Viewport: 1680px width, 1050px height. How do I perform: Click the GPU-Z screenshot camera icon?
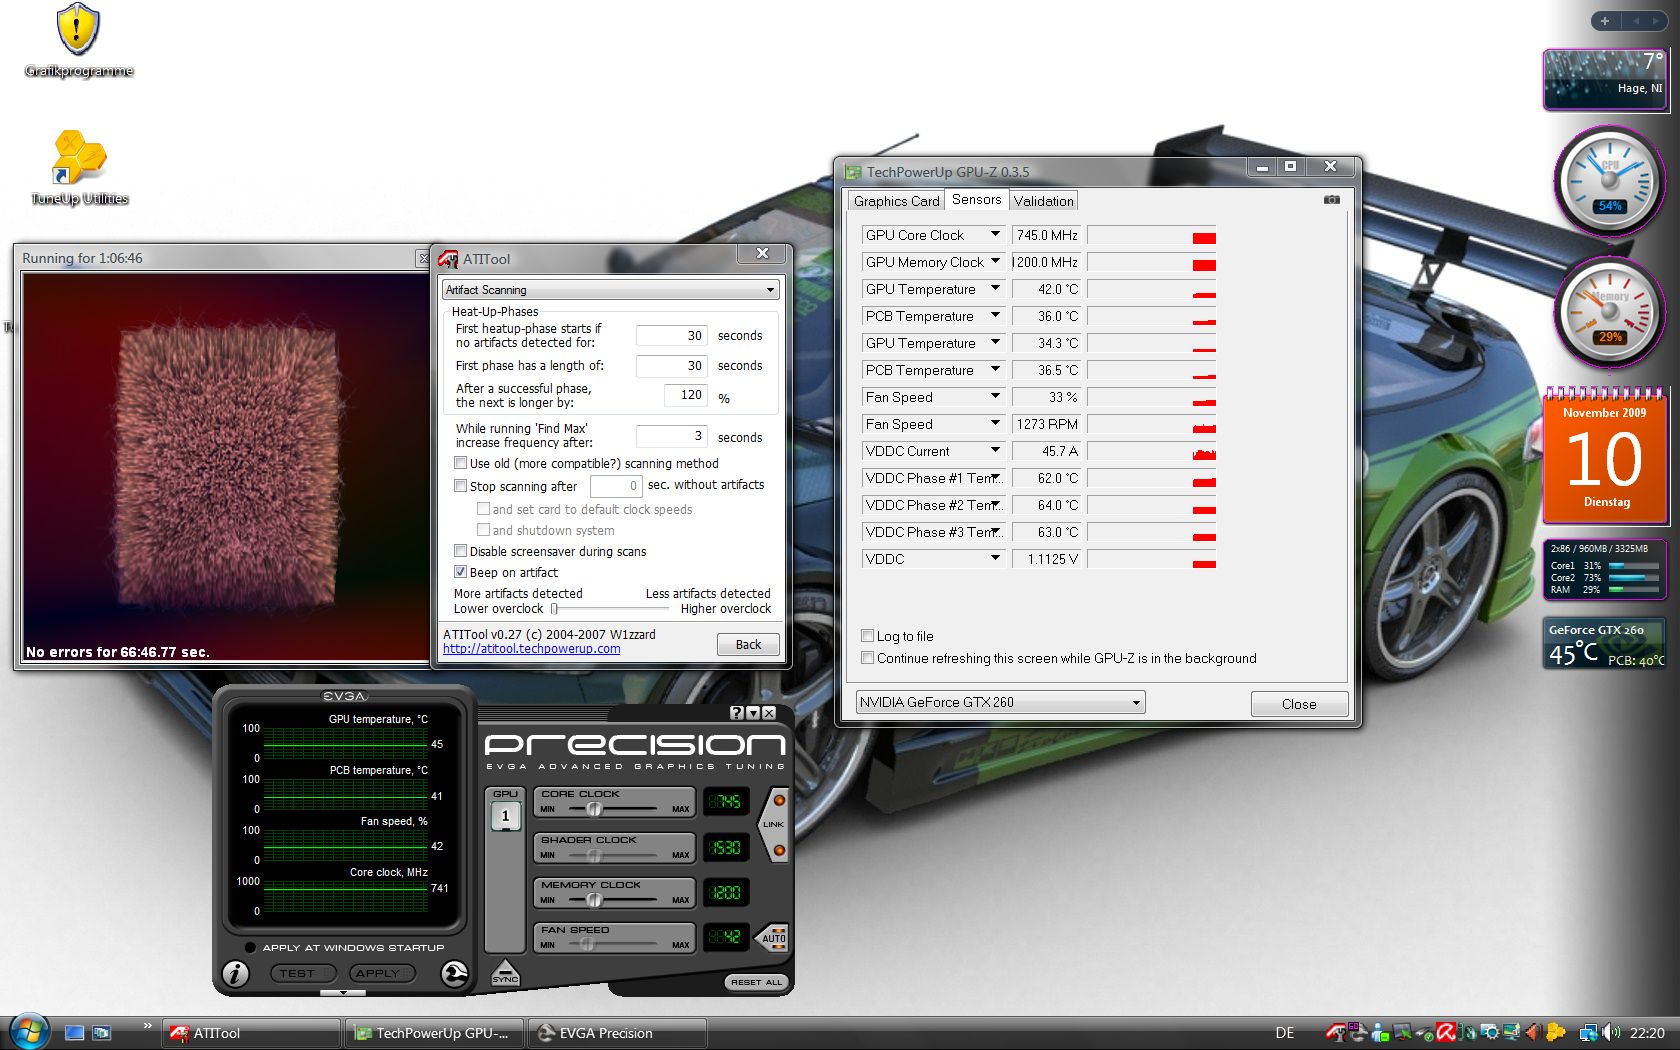click(1331, 200)
